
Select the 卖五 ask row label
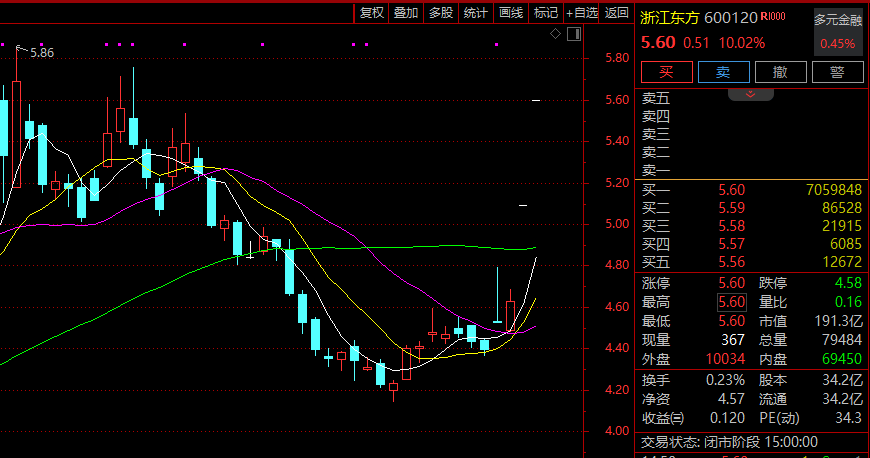click(x=656, y=99)
